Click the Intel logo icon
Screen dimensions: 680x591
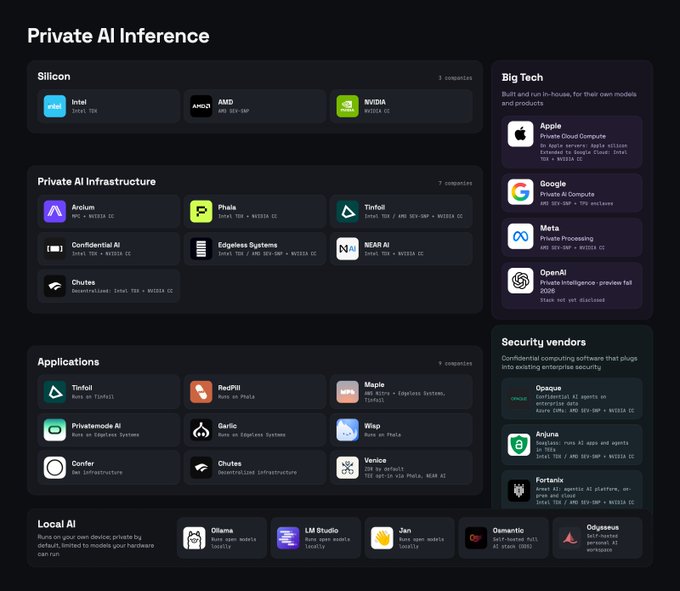coord(55,106)
